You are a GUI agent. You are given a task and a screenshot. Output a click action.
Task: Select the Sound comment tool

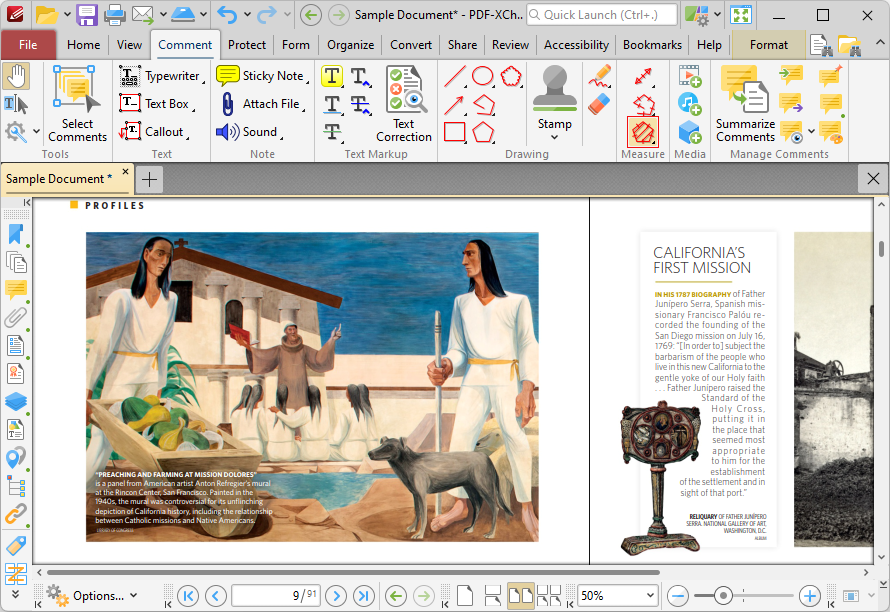coord(249,132)
